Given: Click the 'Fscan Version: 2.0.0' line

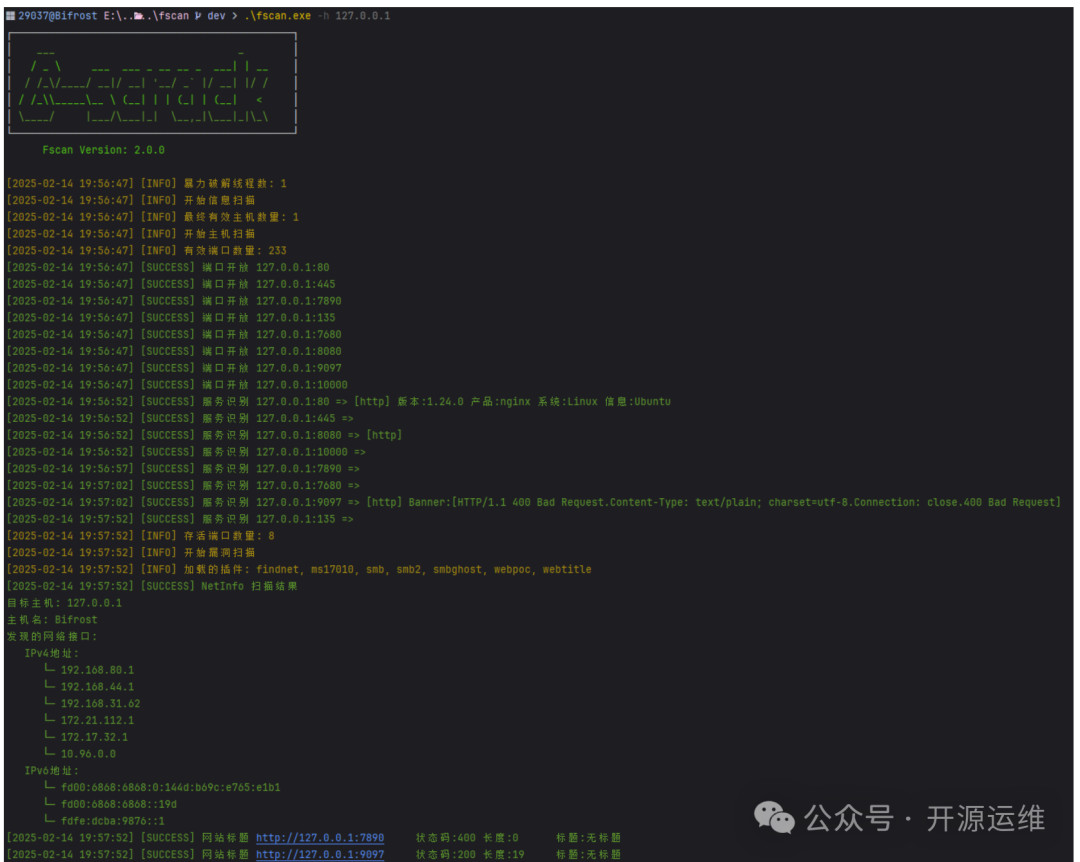Looking at the screenshot, I should tap(103, 150).
